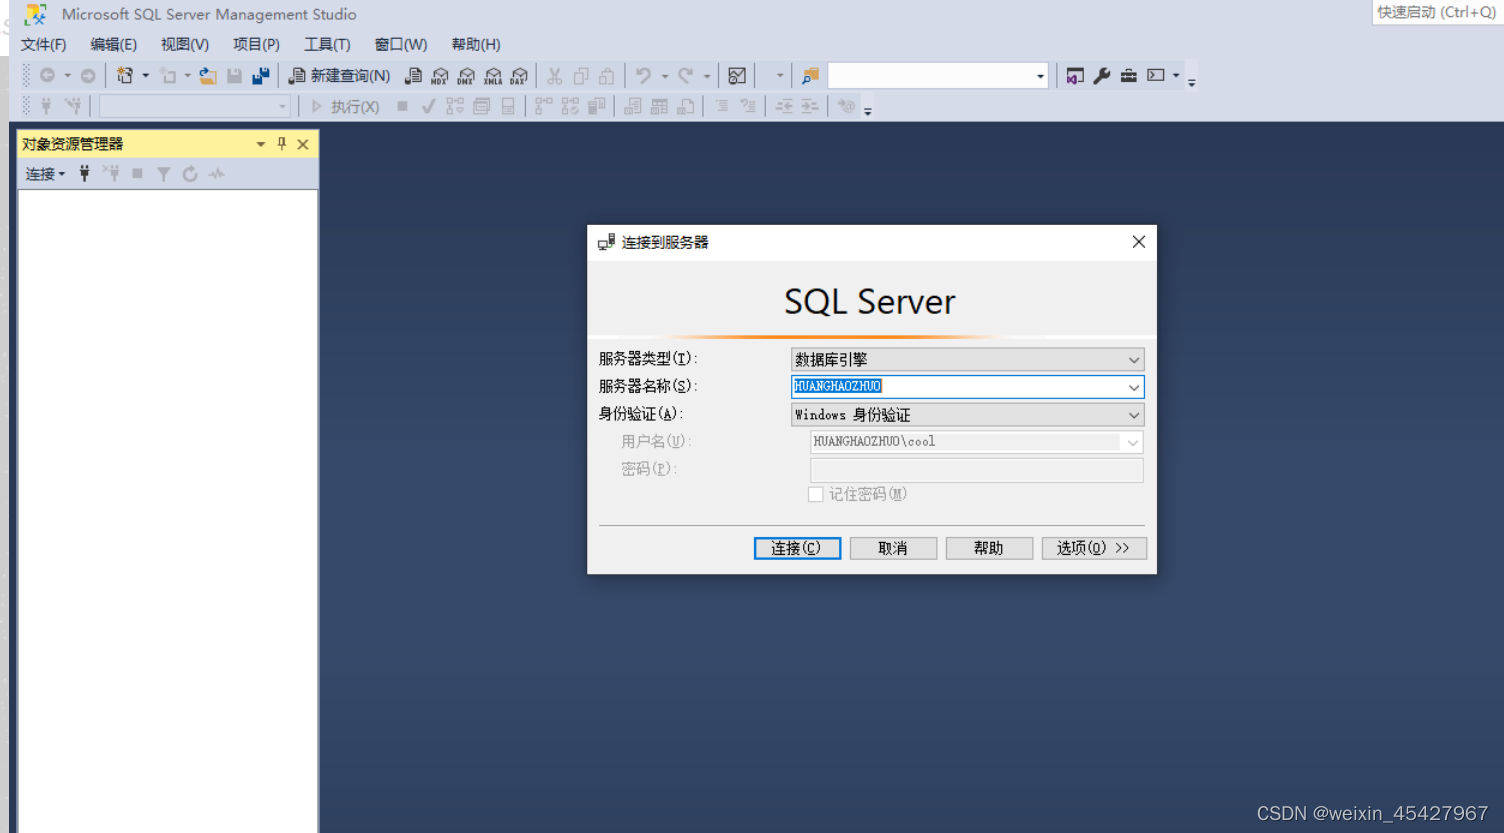Click the DMX query icon
The image size is (1504, 833).
coord(466,76)
